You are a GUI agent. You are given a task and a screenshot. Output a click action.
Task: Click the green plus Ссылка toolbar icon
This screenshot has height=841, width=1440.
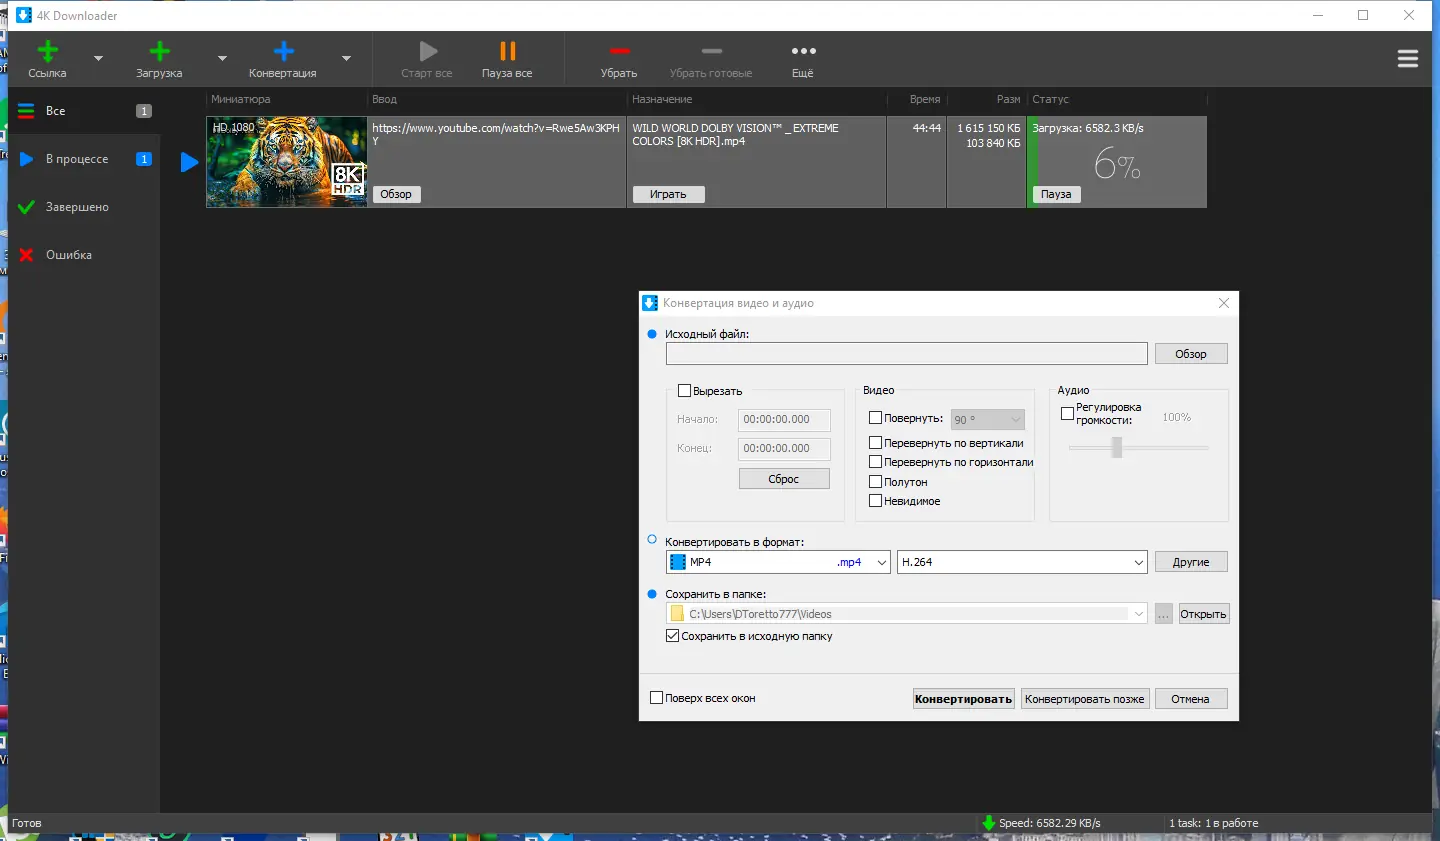click(x=47, y=52)
